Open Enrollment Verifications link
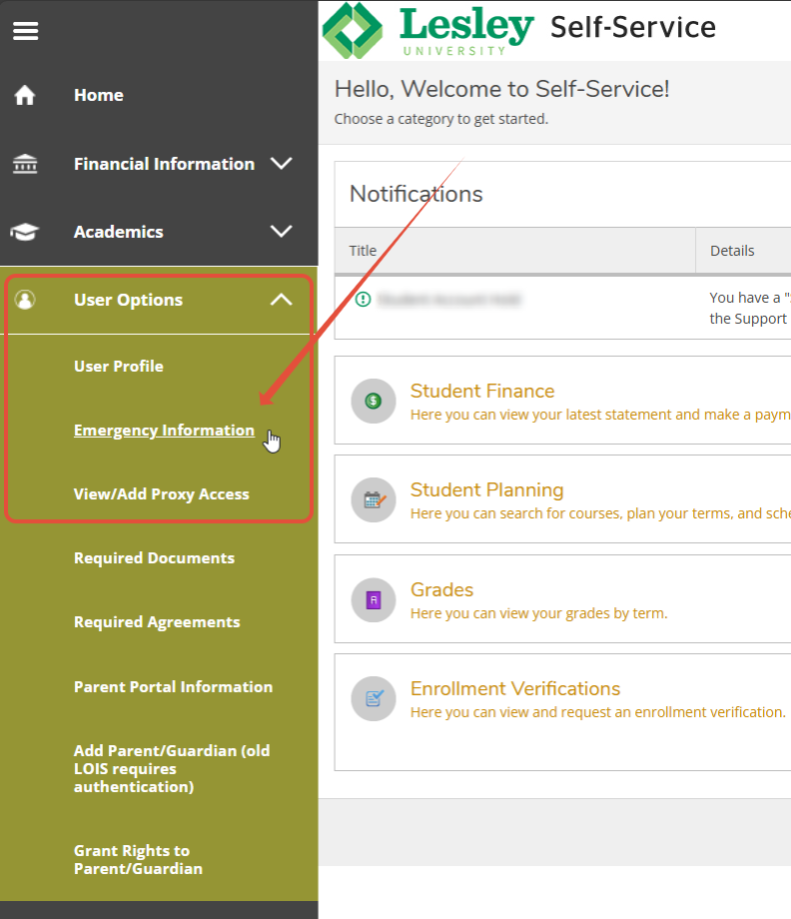 (515, 689)
